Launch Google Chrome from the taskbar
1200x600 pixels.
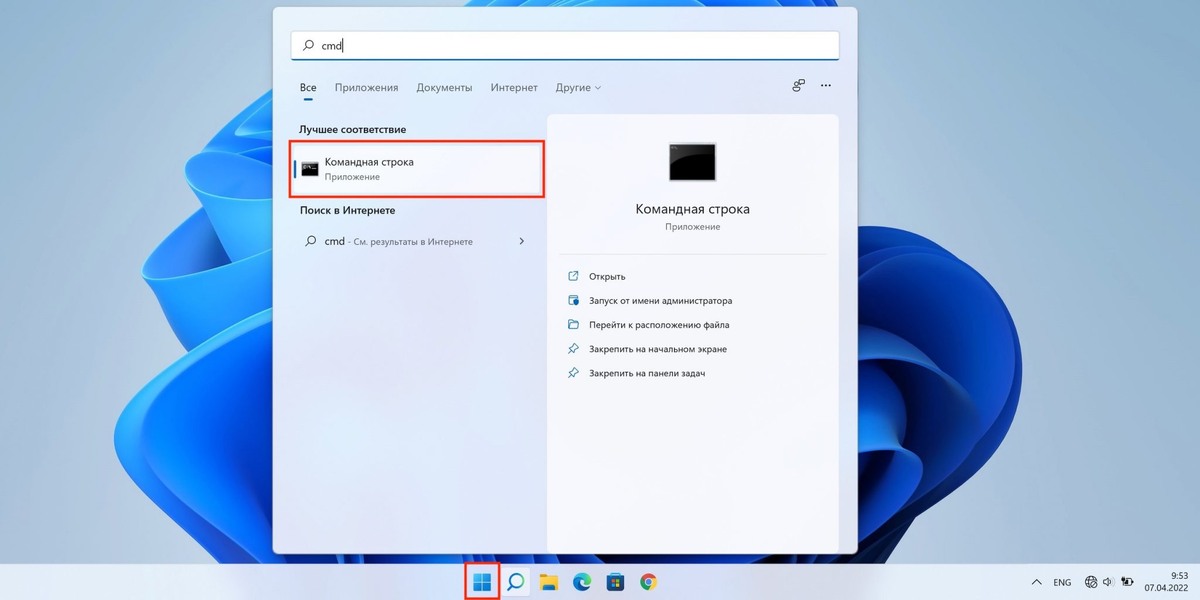pos(648,582)
